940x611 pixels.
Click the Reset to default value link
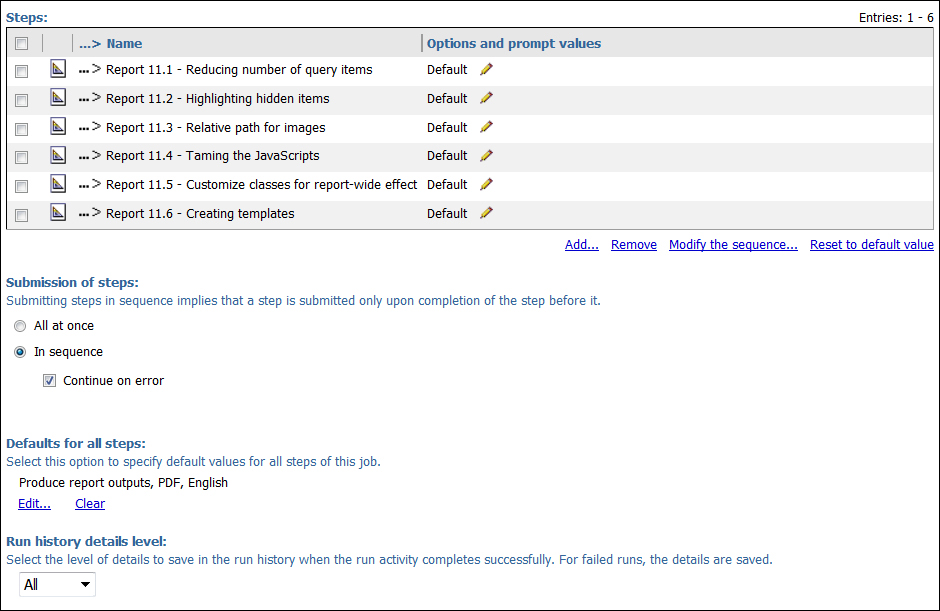[x=872, y=245]
